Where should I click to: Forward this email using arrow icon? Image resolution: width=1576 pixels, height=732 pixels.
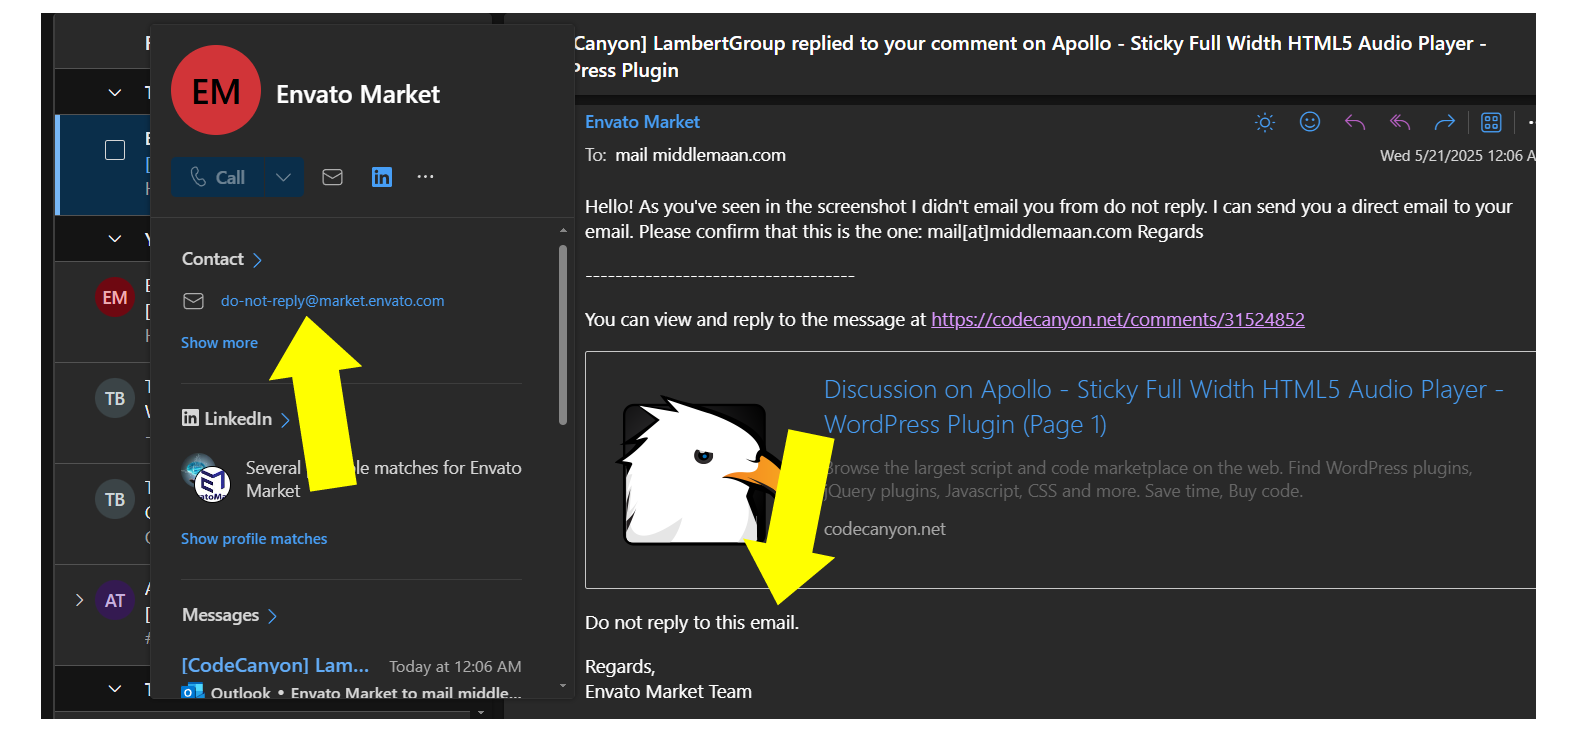1444,122
